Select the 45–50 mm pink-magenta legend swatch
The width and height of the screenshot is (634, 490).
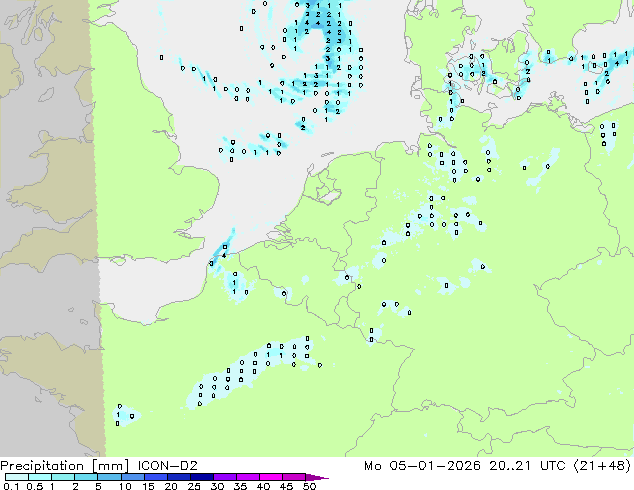coord(294,477)
